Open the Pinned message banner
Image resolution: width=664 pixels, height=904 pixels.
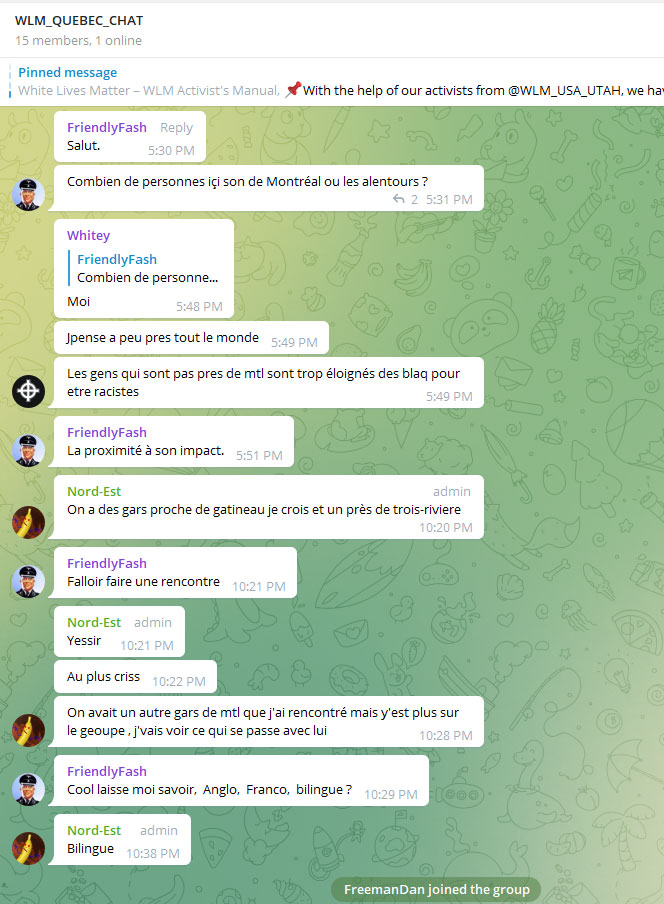pos(332,82)
